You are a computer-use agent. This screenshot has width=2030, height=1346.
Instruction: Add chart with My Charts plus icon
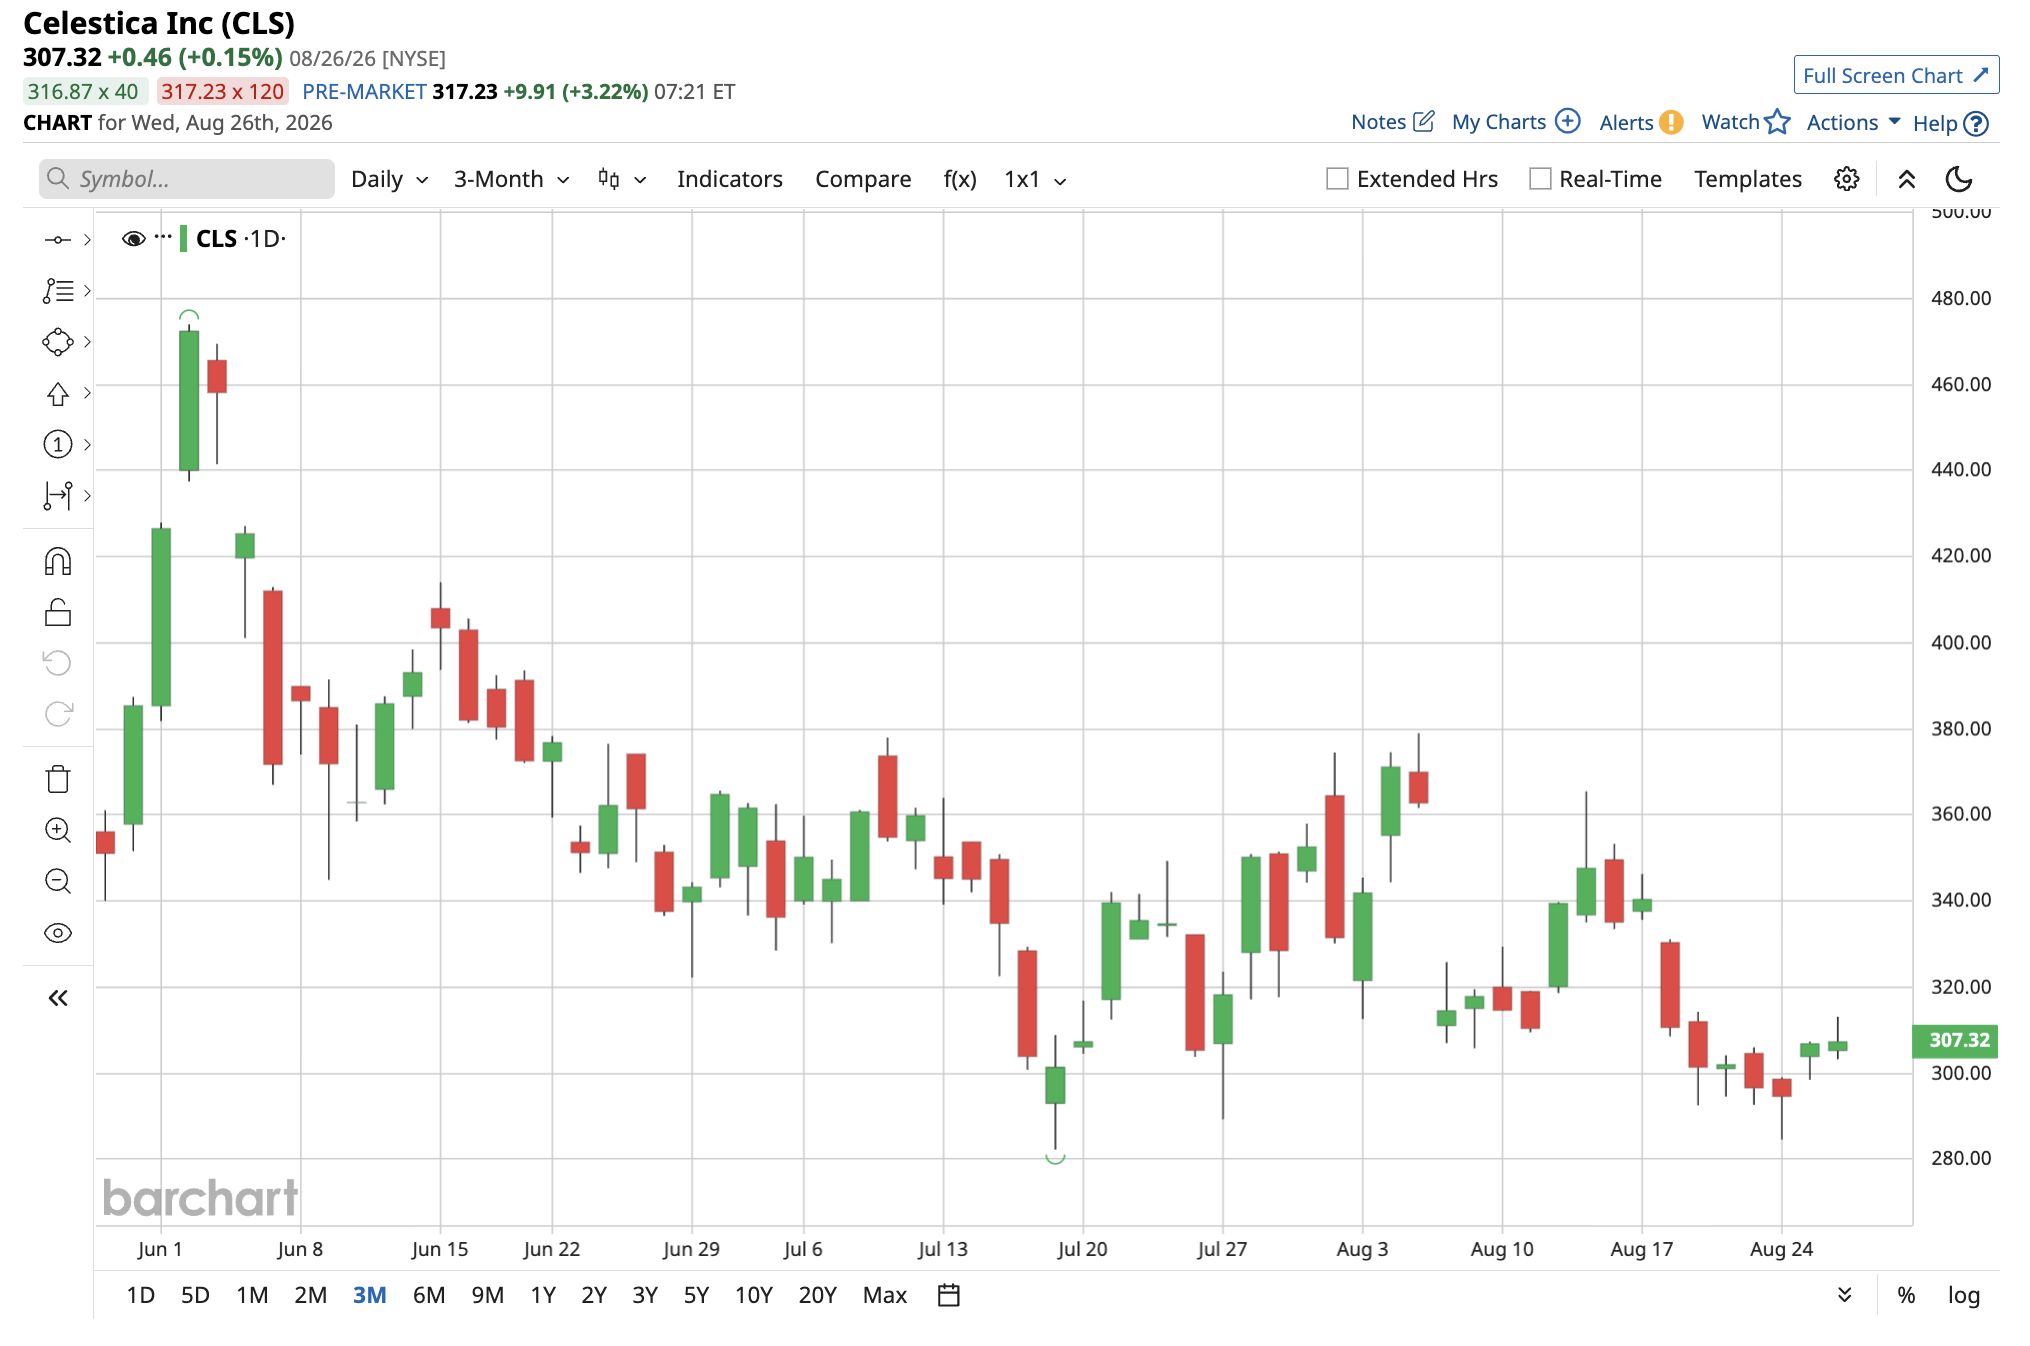click(1568, 121)
